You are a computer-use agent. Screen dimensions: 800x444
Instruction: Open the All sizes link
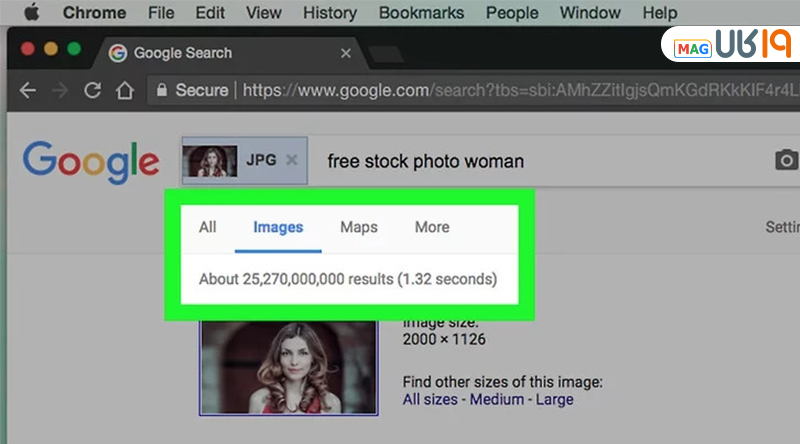click(x=431, y=400)
